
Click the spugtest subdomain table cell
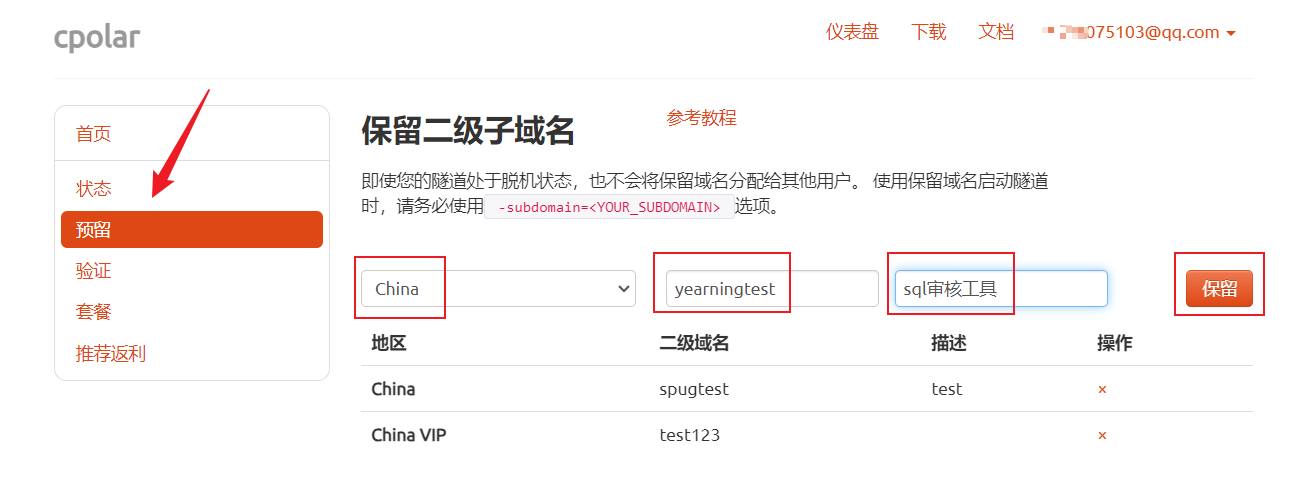694,389
